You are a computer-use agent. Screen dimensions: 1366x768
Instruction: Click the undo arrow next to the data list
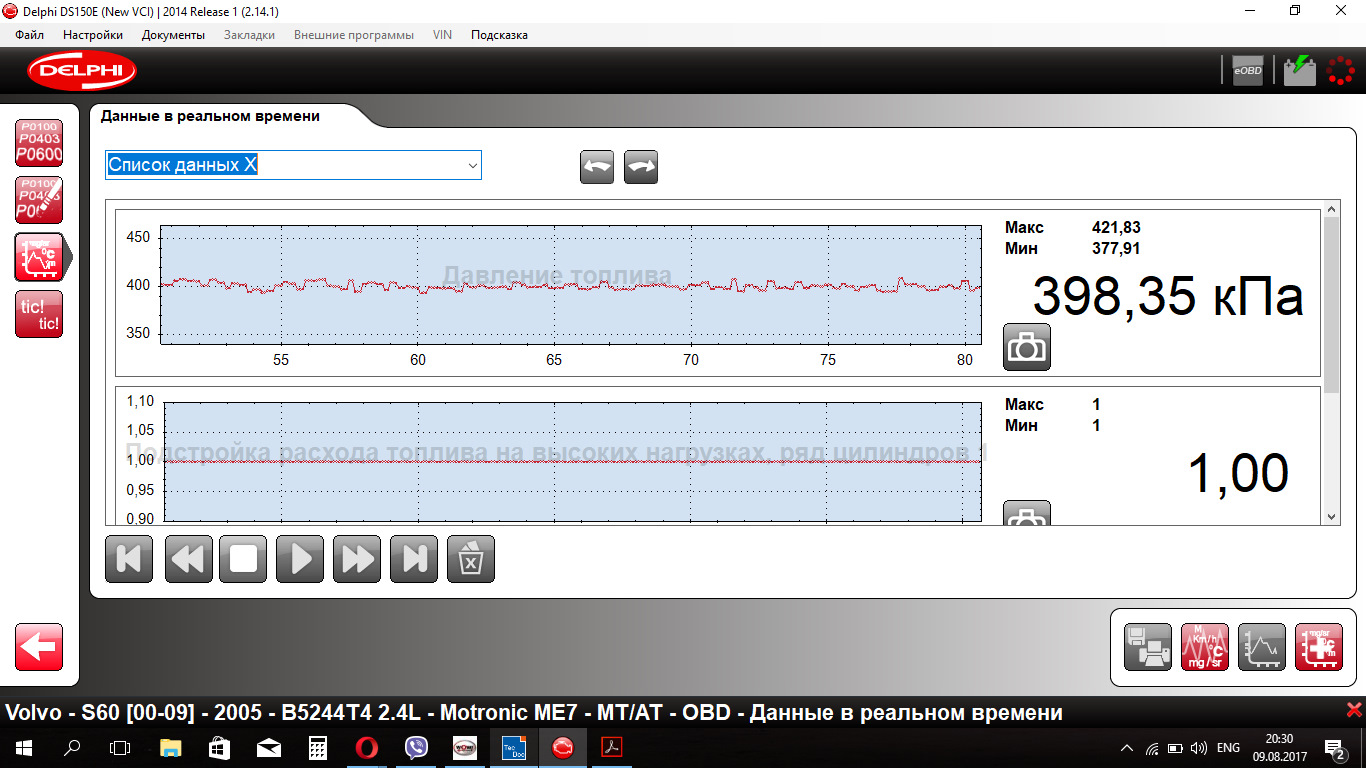597,167
